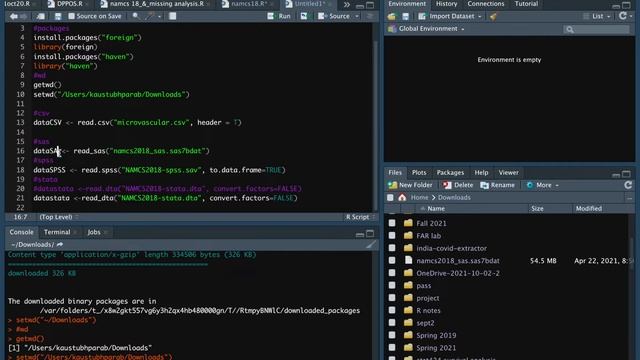This screenshot has height=360, width=640.
Task: Load workspace from the Environment pane
Action: (391, 16)
